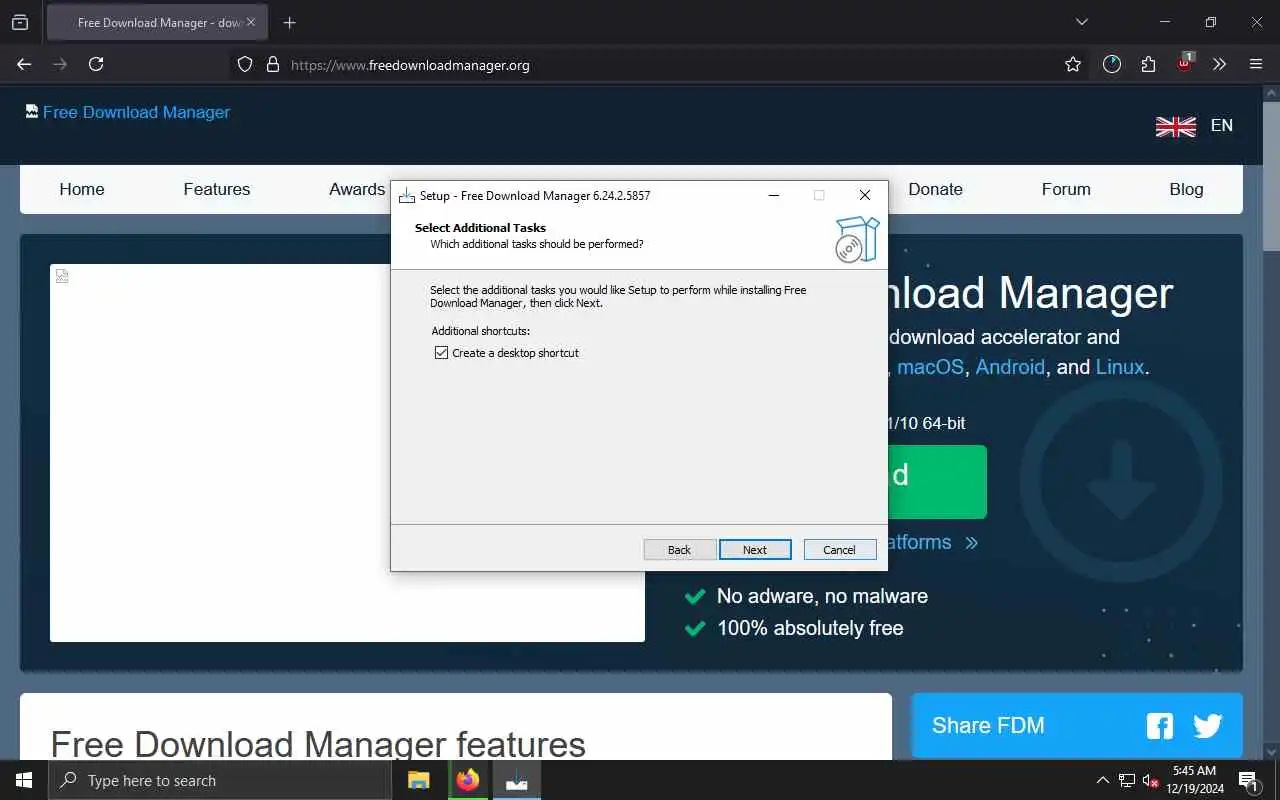Screen dimensions: 1280x800
Task: Bookmark this page with the star icon
Action: pyautogui.click(x=1073, y=64)
